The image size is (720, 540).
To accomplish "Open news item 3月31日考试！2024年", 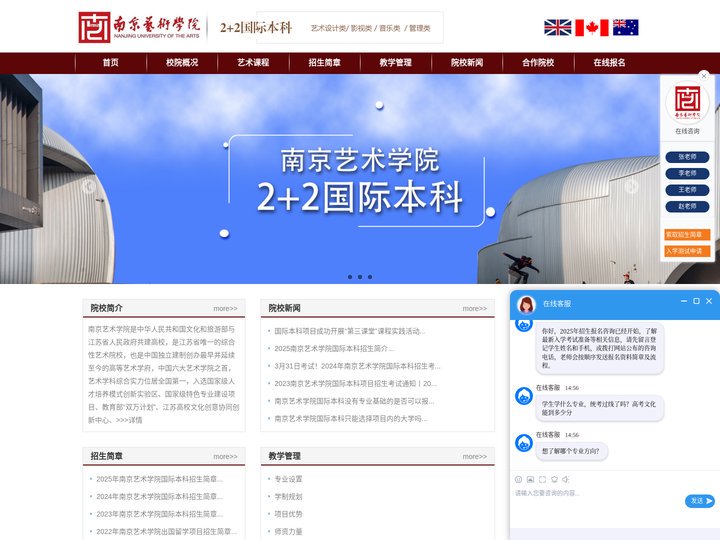I will pos(357,366).
